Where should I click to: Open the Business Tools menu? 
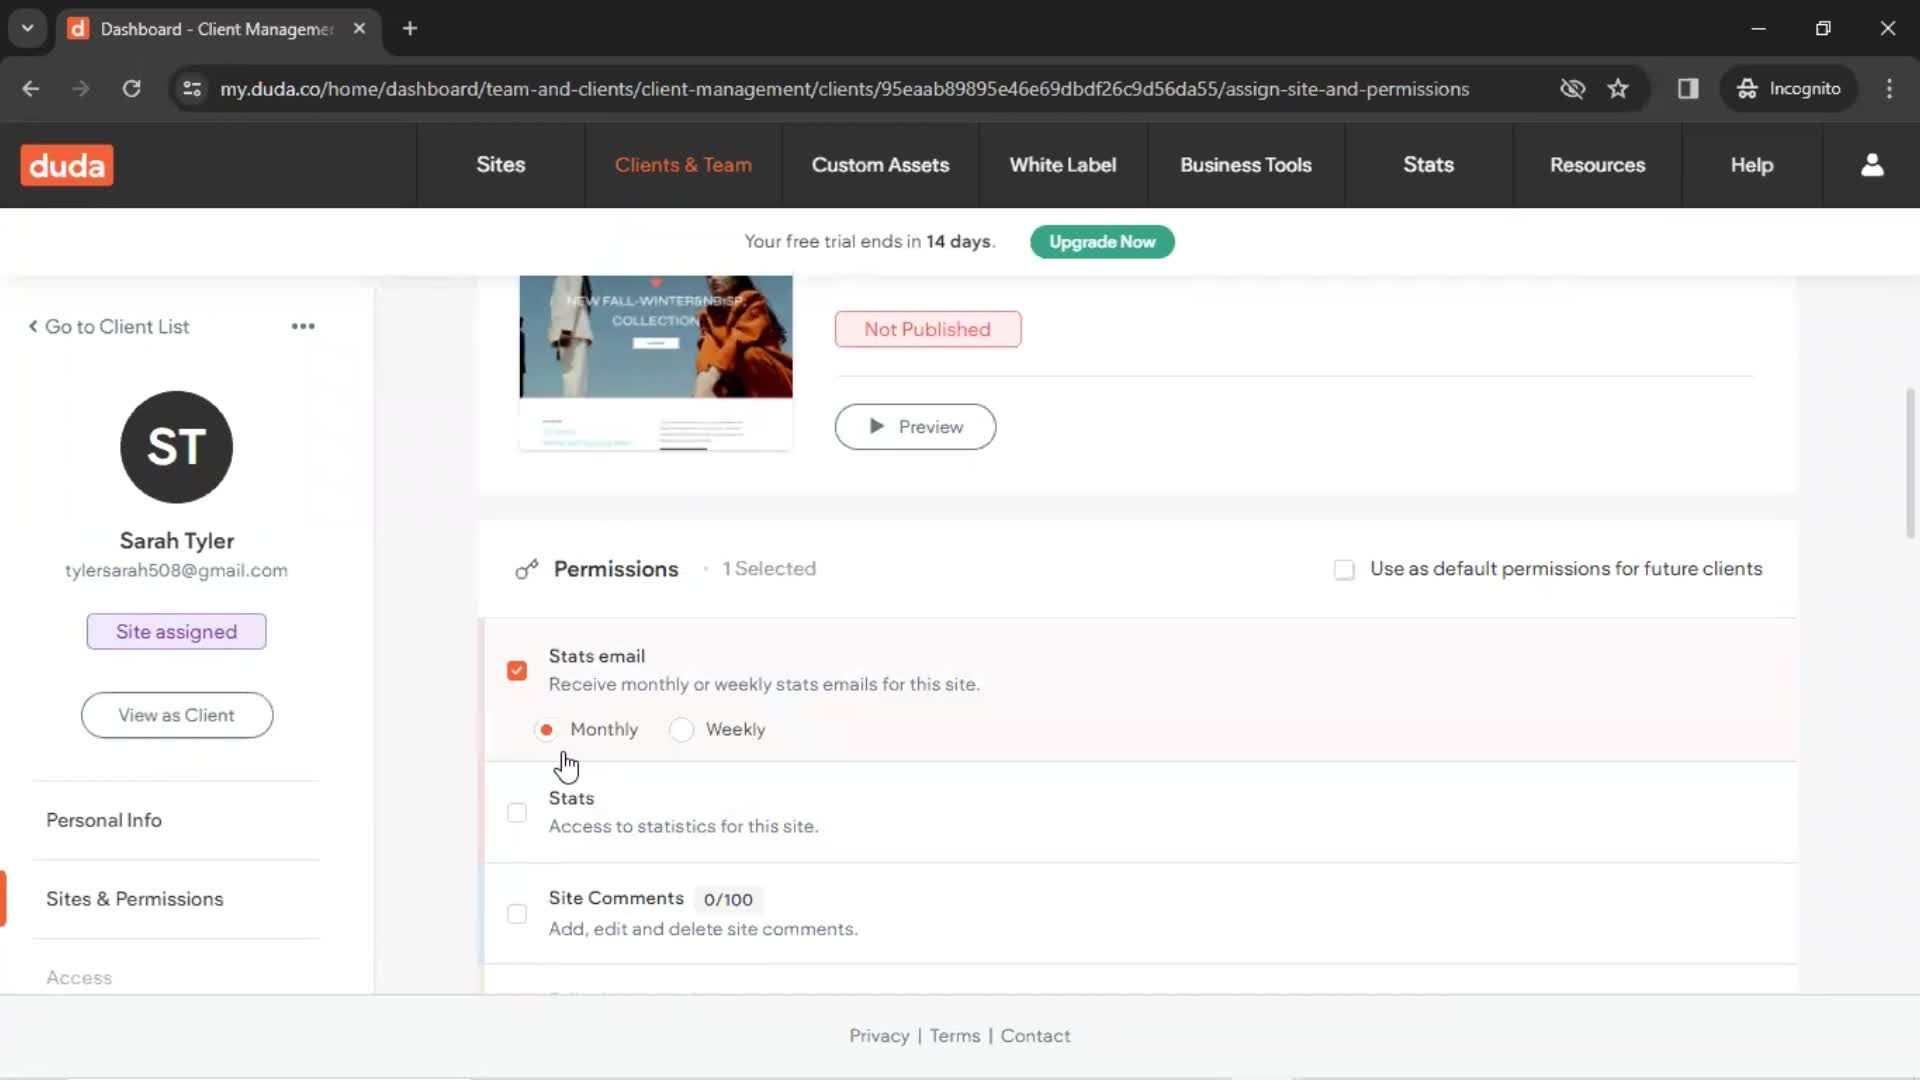pos(1246,165)
